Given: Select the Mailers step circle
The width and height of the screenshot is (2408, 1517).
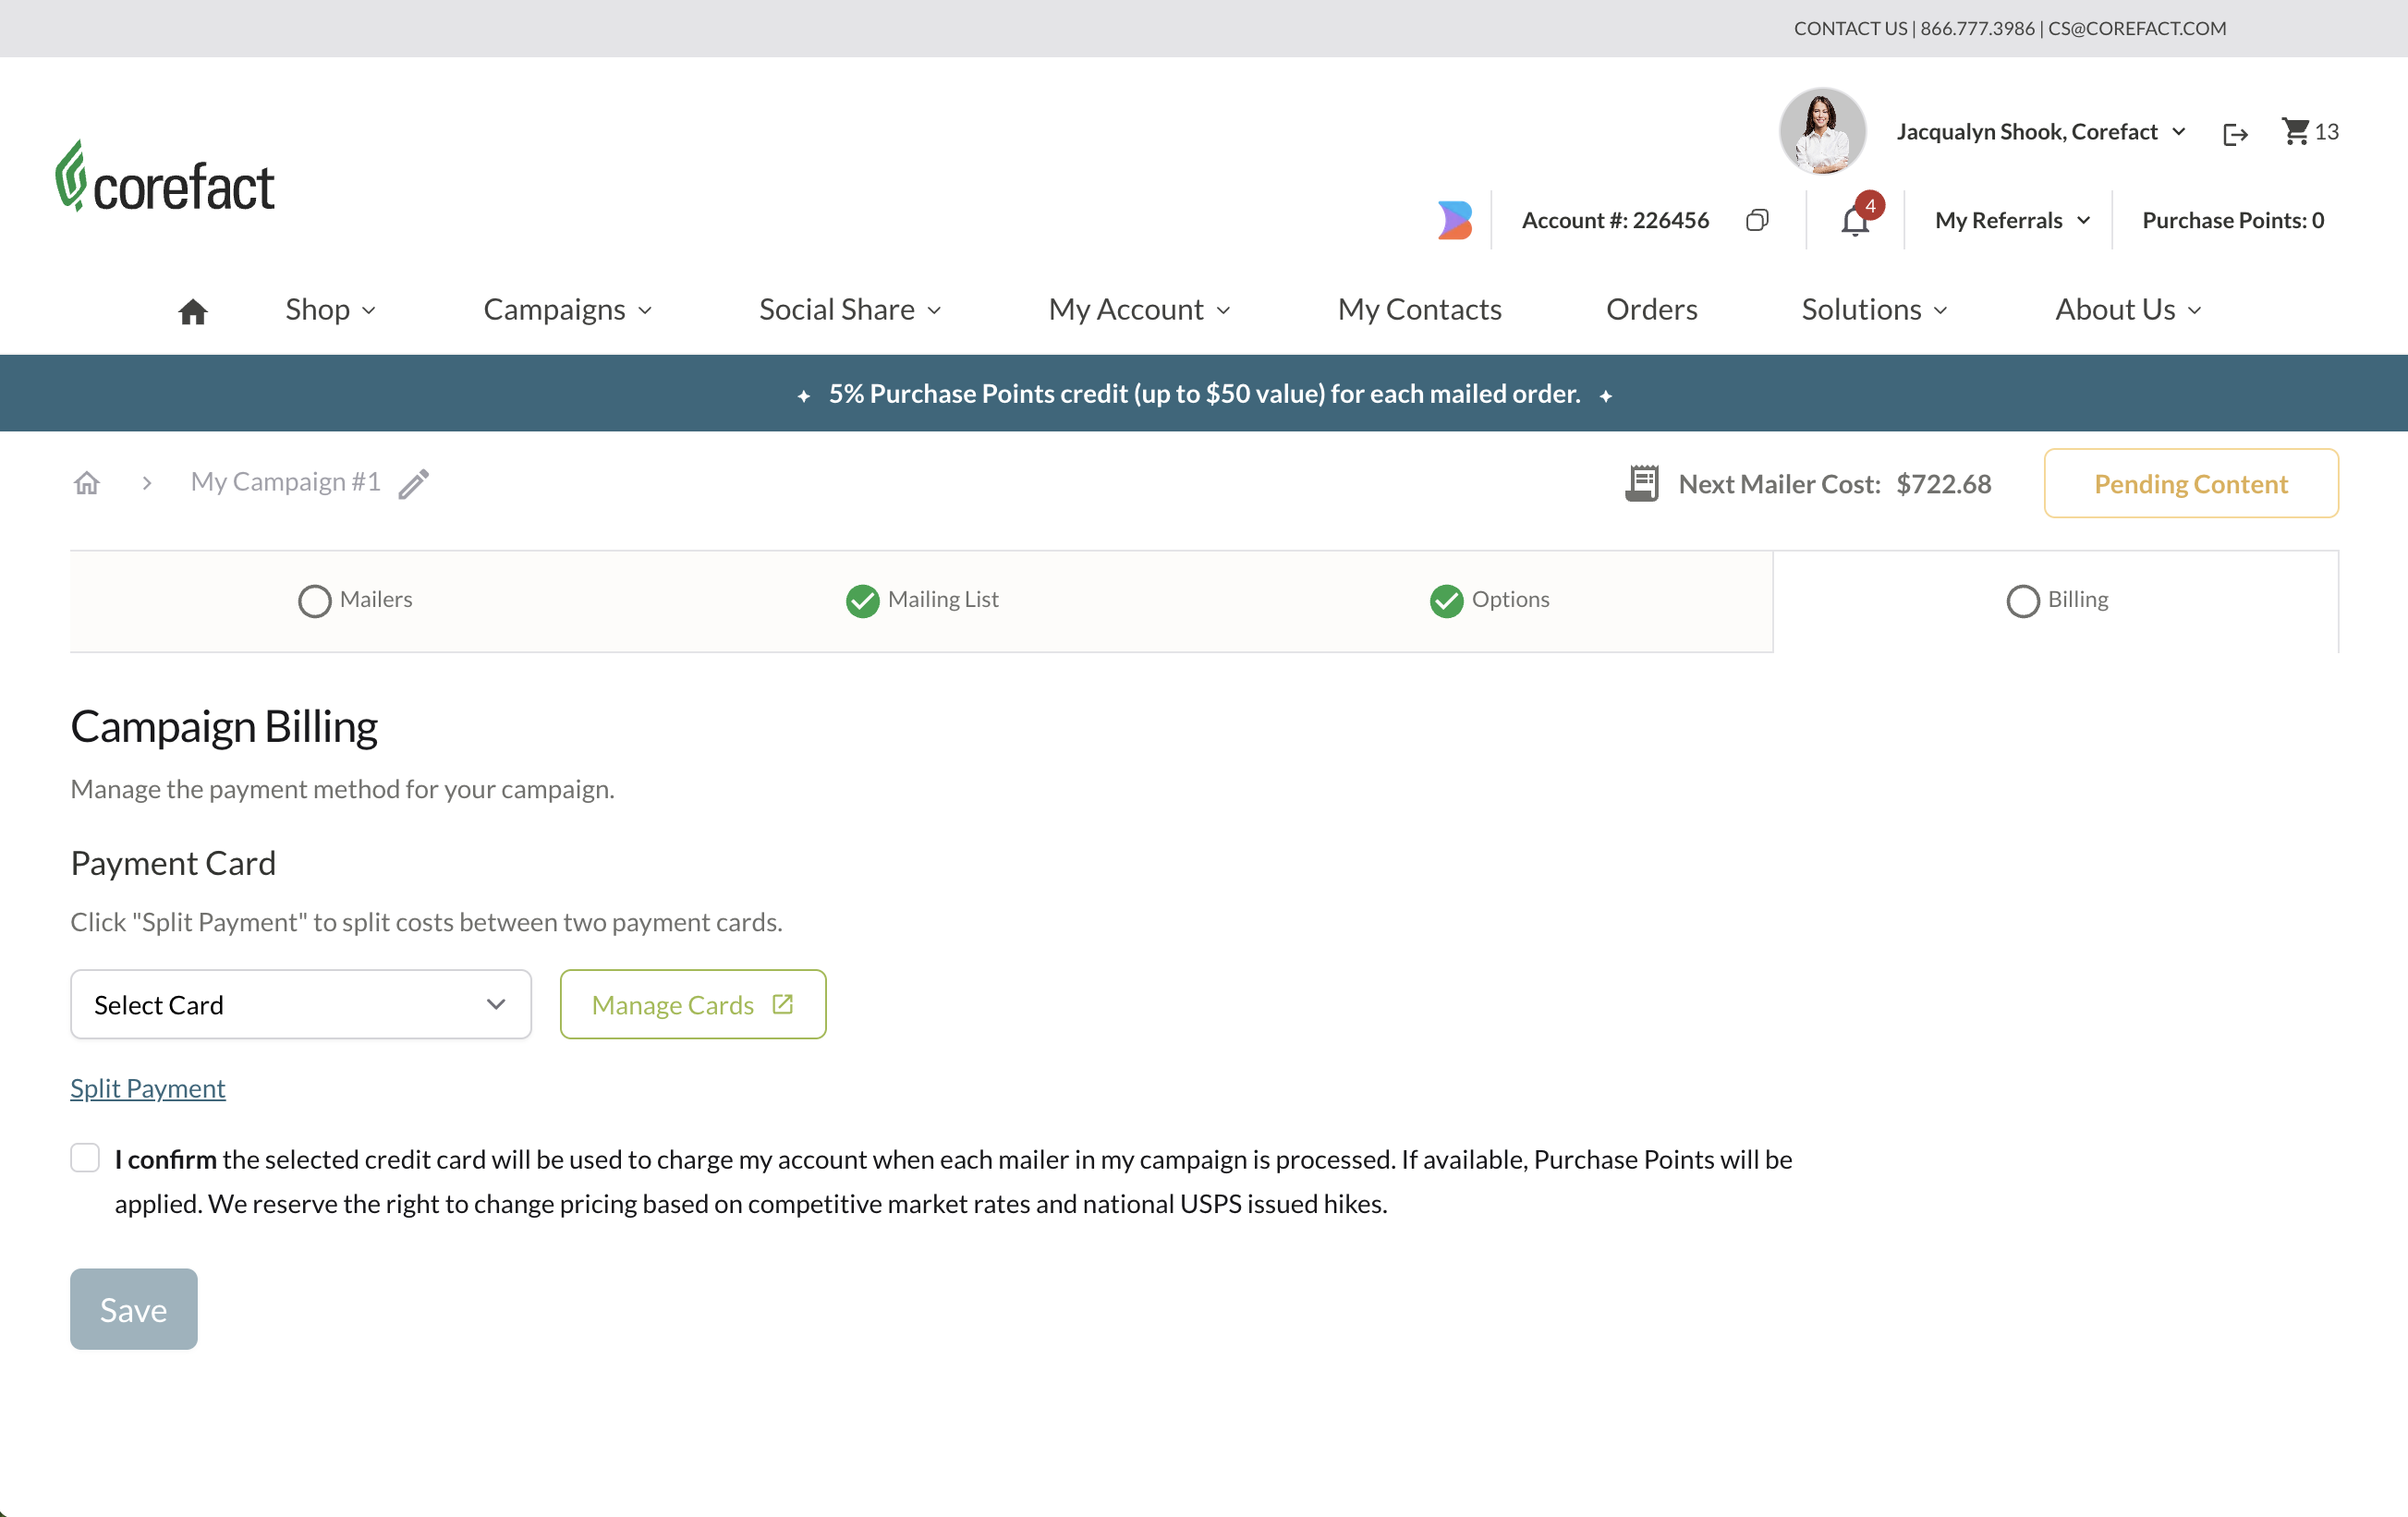Looking at the screenshot, I should [x=314, y=600].
